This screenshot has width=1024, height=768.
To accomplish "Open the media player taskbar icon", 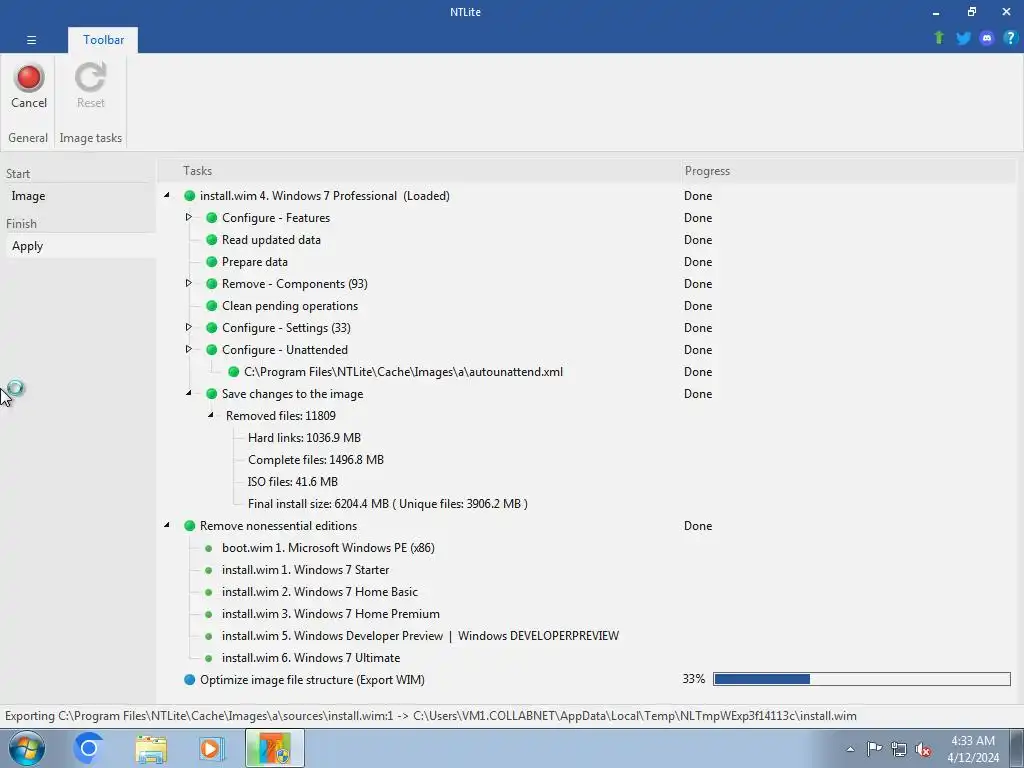I will 212,748.
